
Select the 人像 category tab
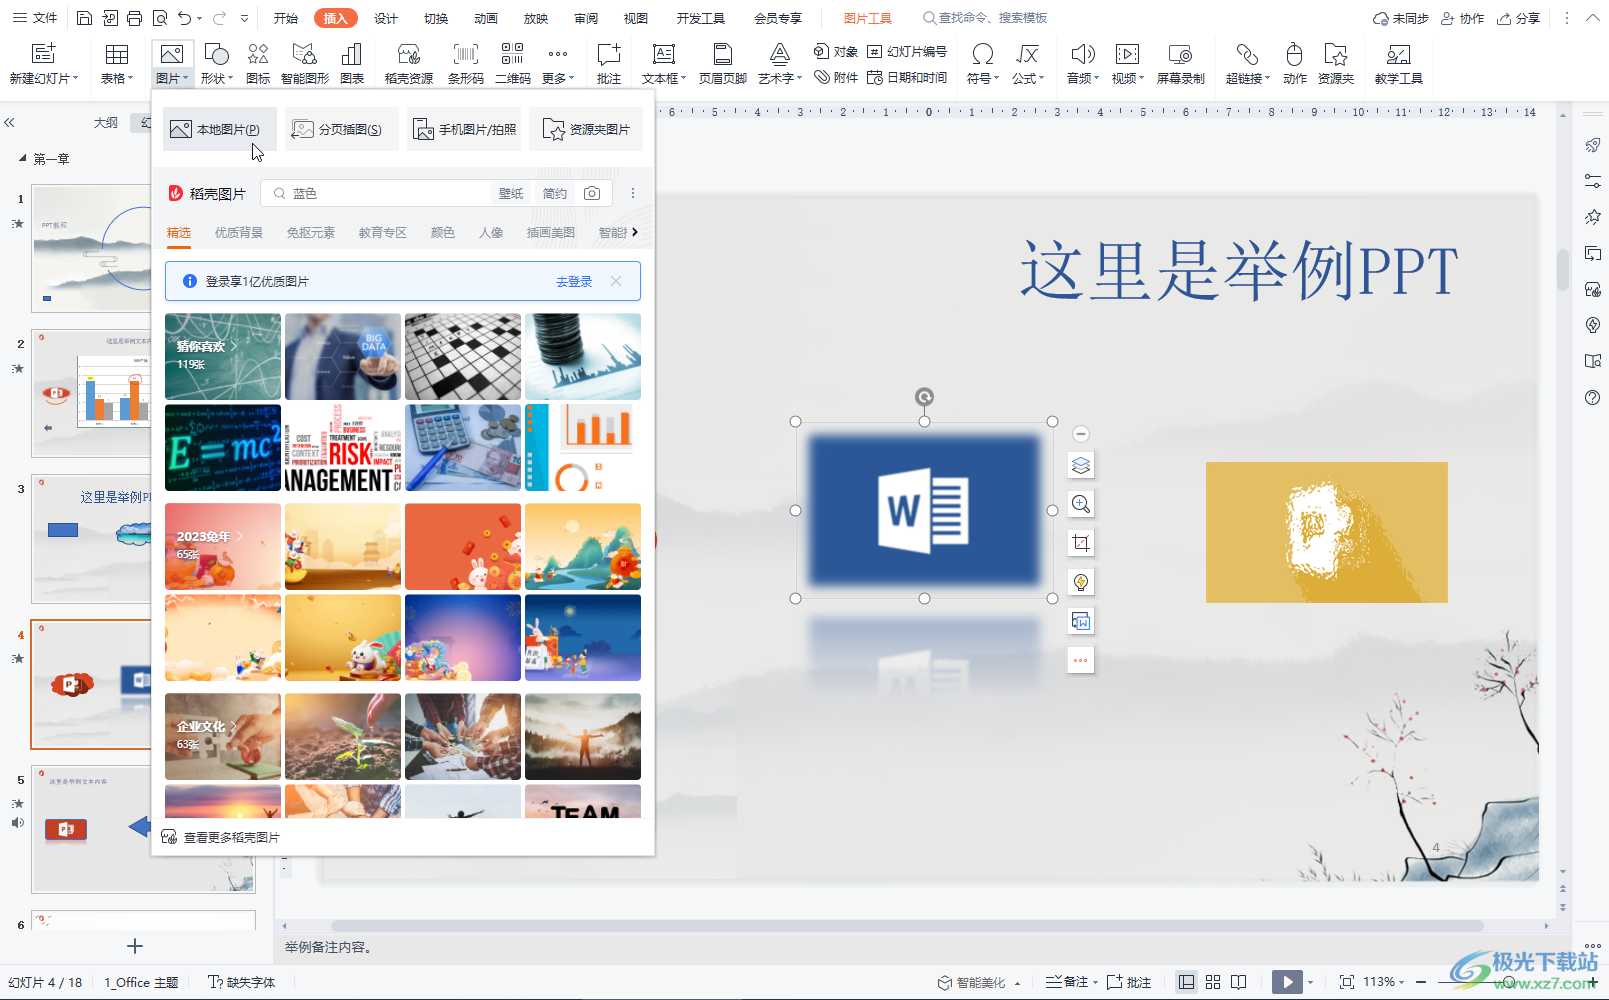pos(491,233)
